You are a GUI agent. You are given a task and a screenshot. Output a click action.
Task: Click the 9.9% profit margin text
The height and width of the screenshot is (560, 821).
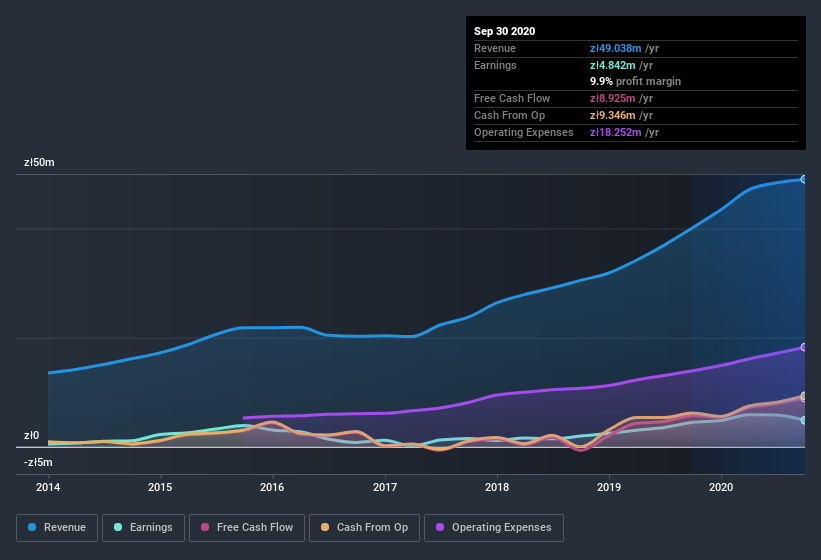point(636,81)
